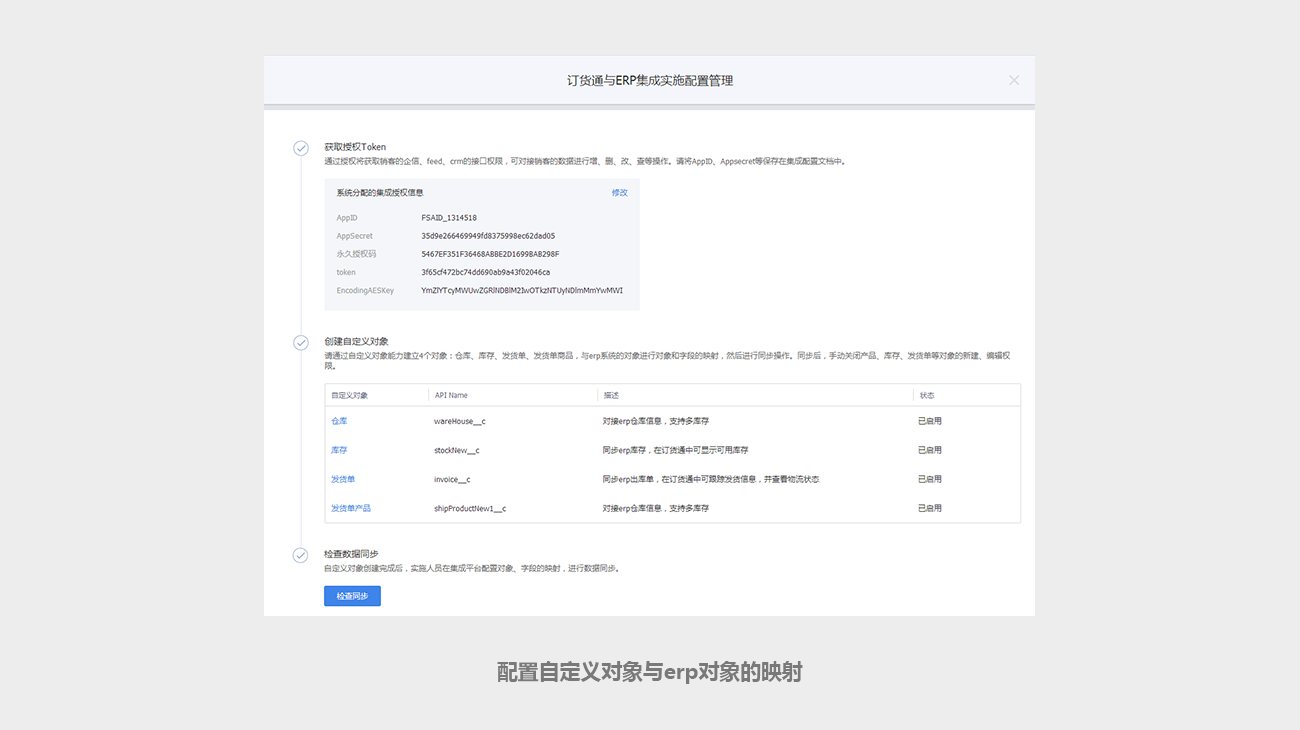Click the AppSecret value string
The height and width of the screenshot is (730, 1300).
pos(488,236)
